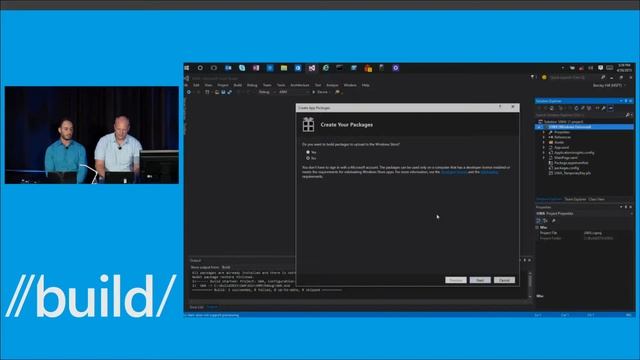Screen dimensions: 640x360
Task: Select packages.config file
Action: coord(566,168)
